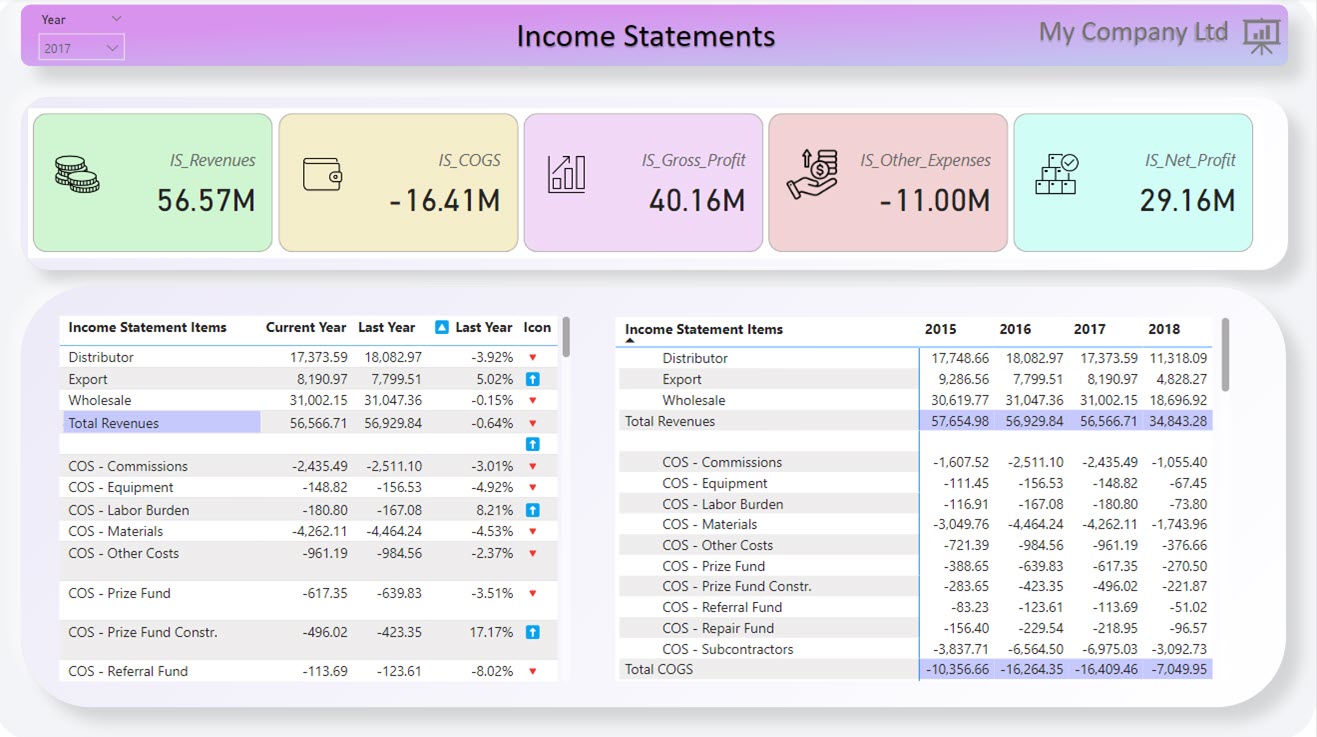Sort the yearly table by the 2015 column header

coord(940,329)
